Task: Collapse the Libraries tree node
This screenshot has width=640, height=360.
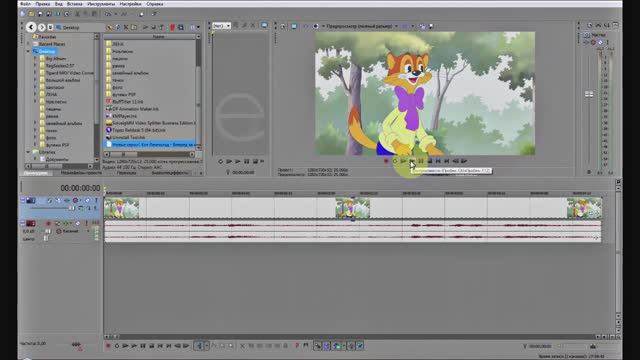Action: coord(28,152)
